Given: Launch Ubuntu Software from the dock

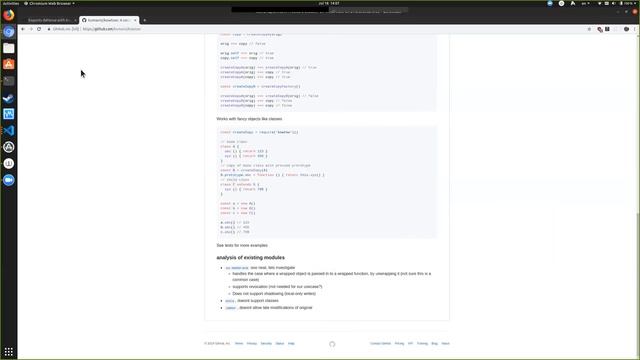Looking at the screenshot, I should click(9, 64).
